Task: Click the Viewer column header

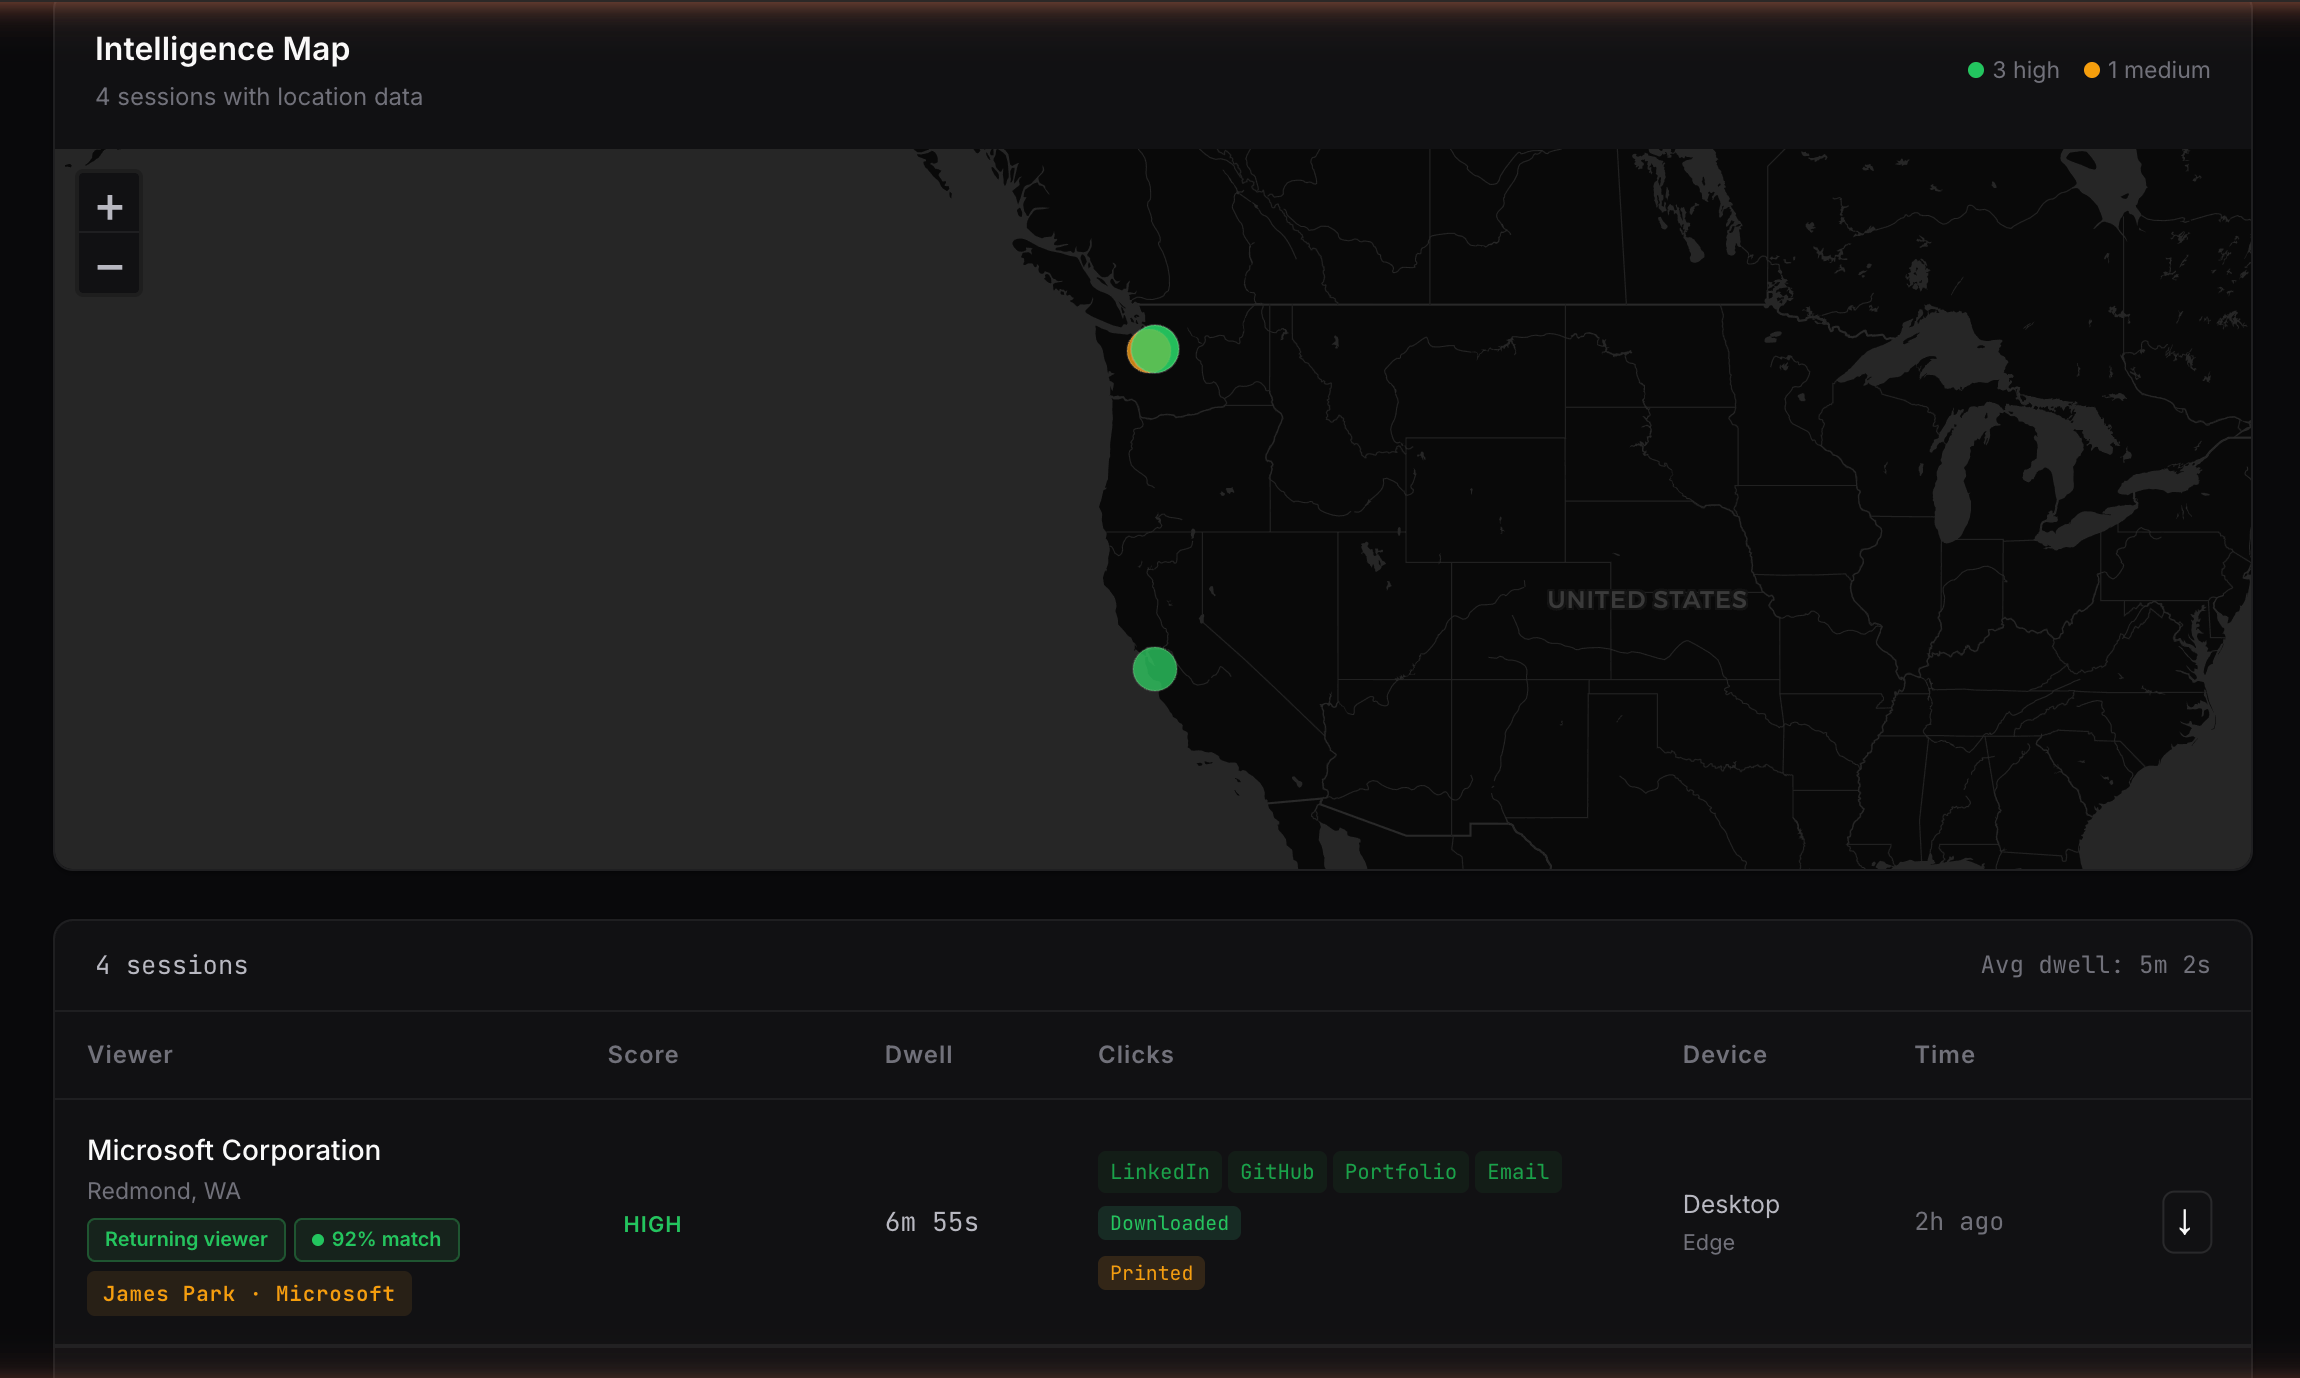Action: (x=130, y=1054)
